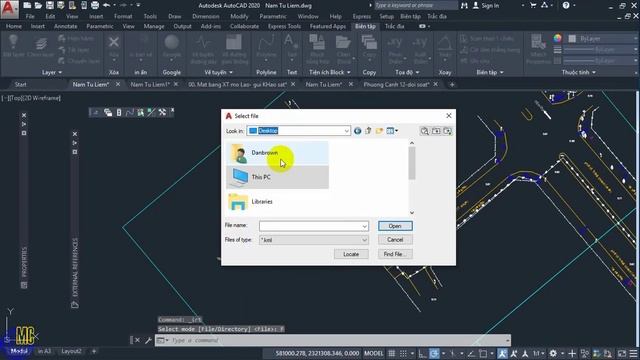Click the clean screen icon in status bar
The height and width of the screenshot is (360, 640).
(622, 353)
